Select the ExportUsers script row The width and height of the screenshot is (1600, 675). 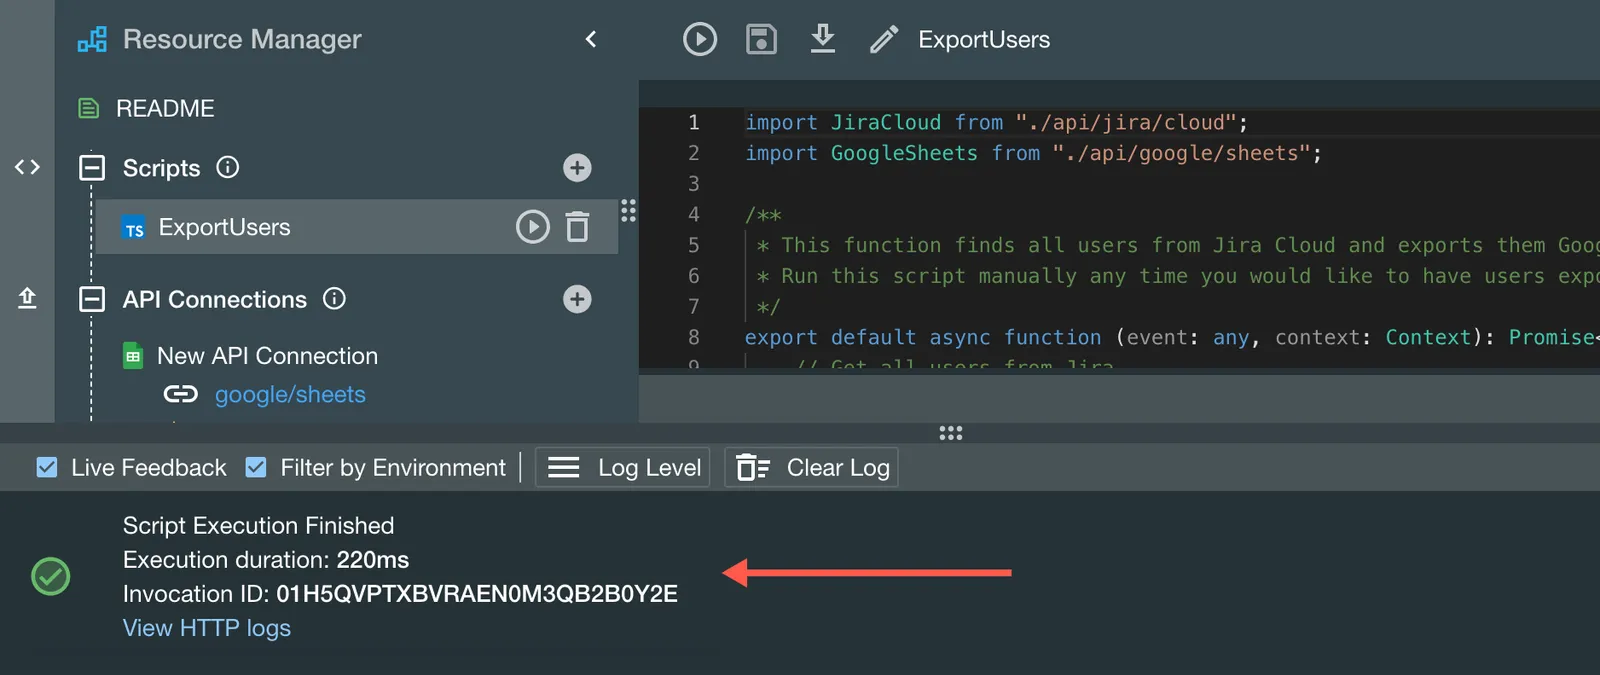point(356,227)
